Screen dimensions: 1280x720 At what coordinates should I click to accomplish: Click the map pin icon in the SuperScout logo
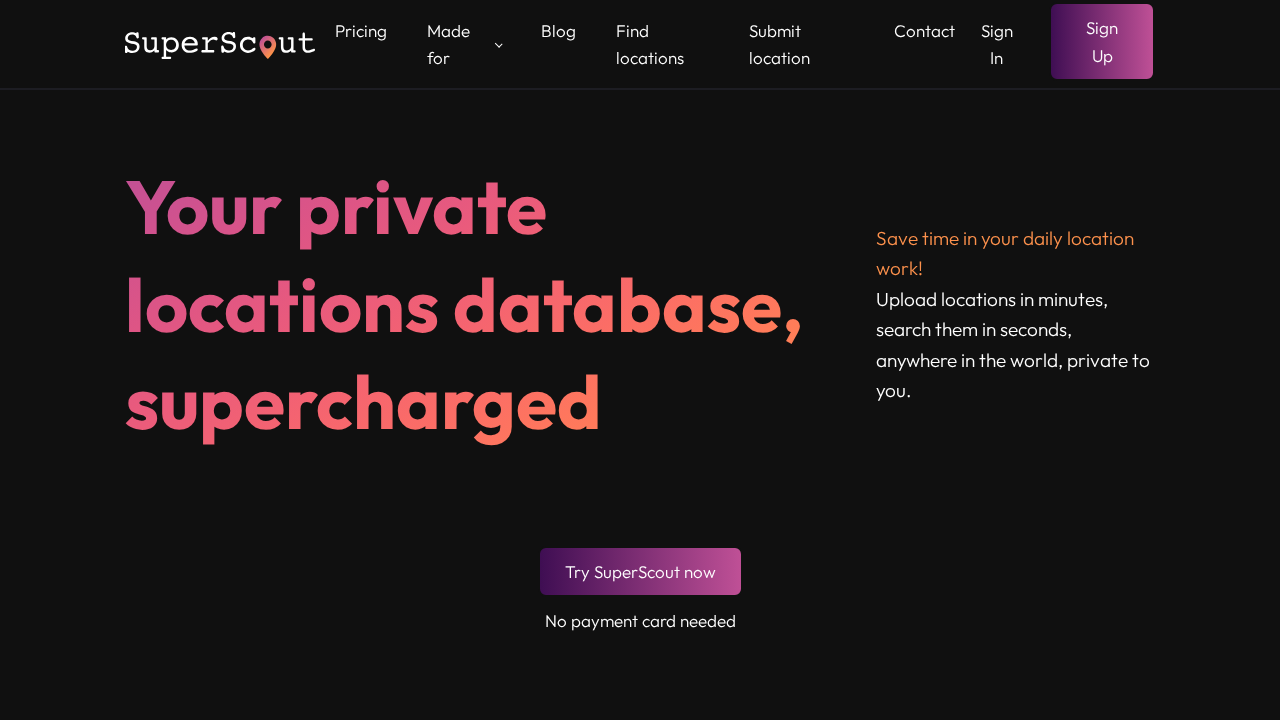tap(267, 46)
